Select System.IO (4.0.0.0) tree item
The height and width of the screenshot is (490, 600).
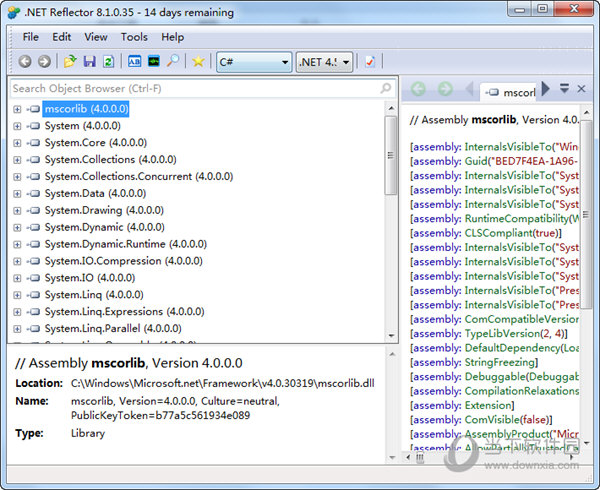[x=90, y=278]
